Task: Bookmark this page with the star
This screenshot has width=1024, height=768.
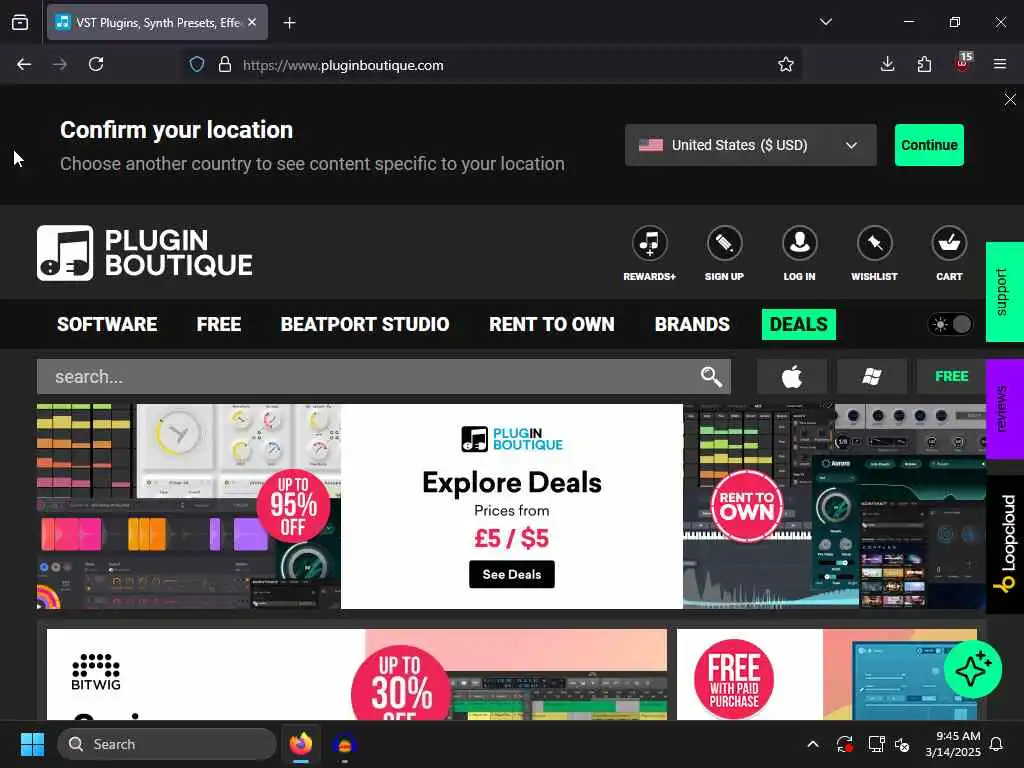Action: point(786,64)
